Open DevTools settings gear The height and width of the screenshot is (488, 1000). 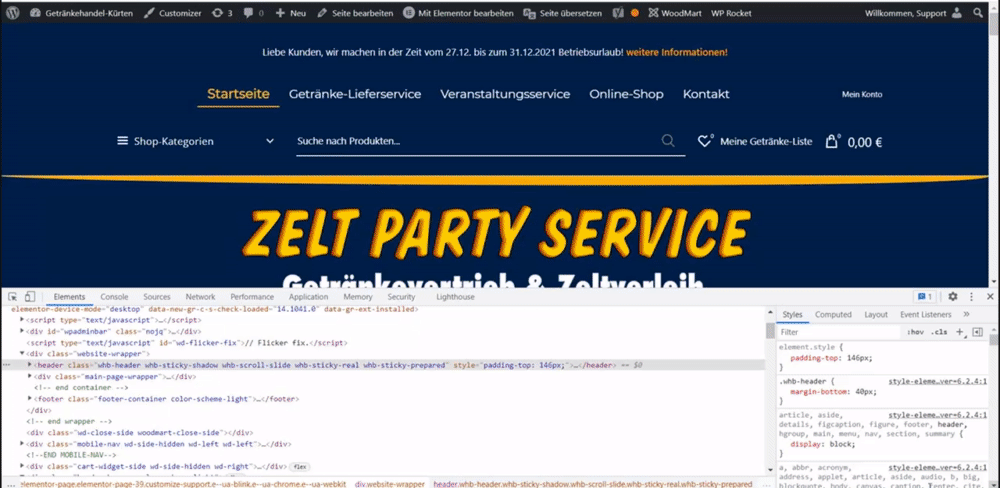pyautogui.click(x=953, y=297)
